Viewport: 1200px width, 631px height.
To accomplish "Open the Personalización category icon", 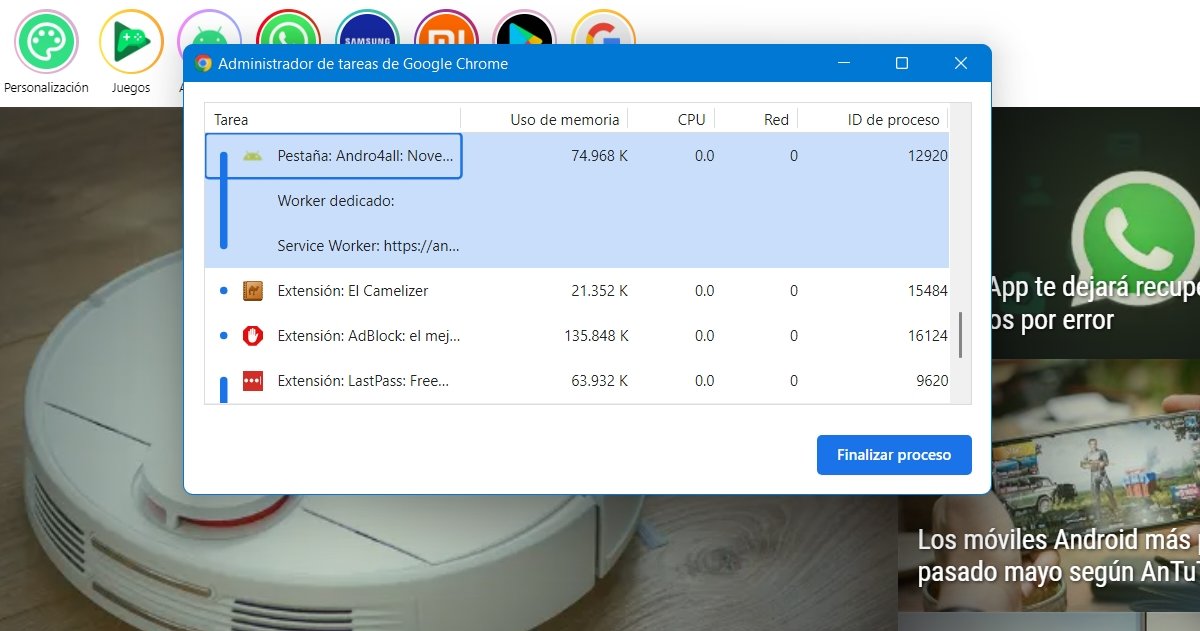I will tap(46, 42).
